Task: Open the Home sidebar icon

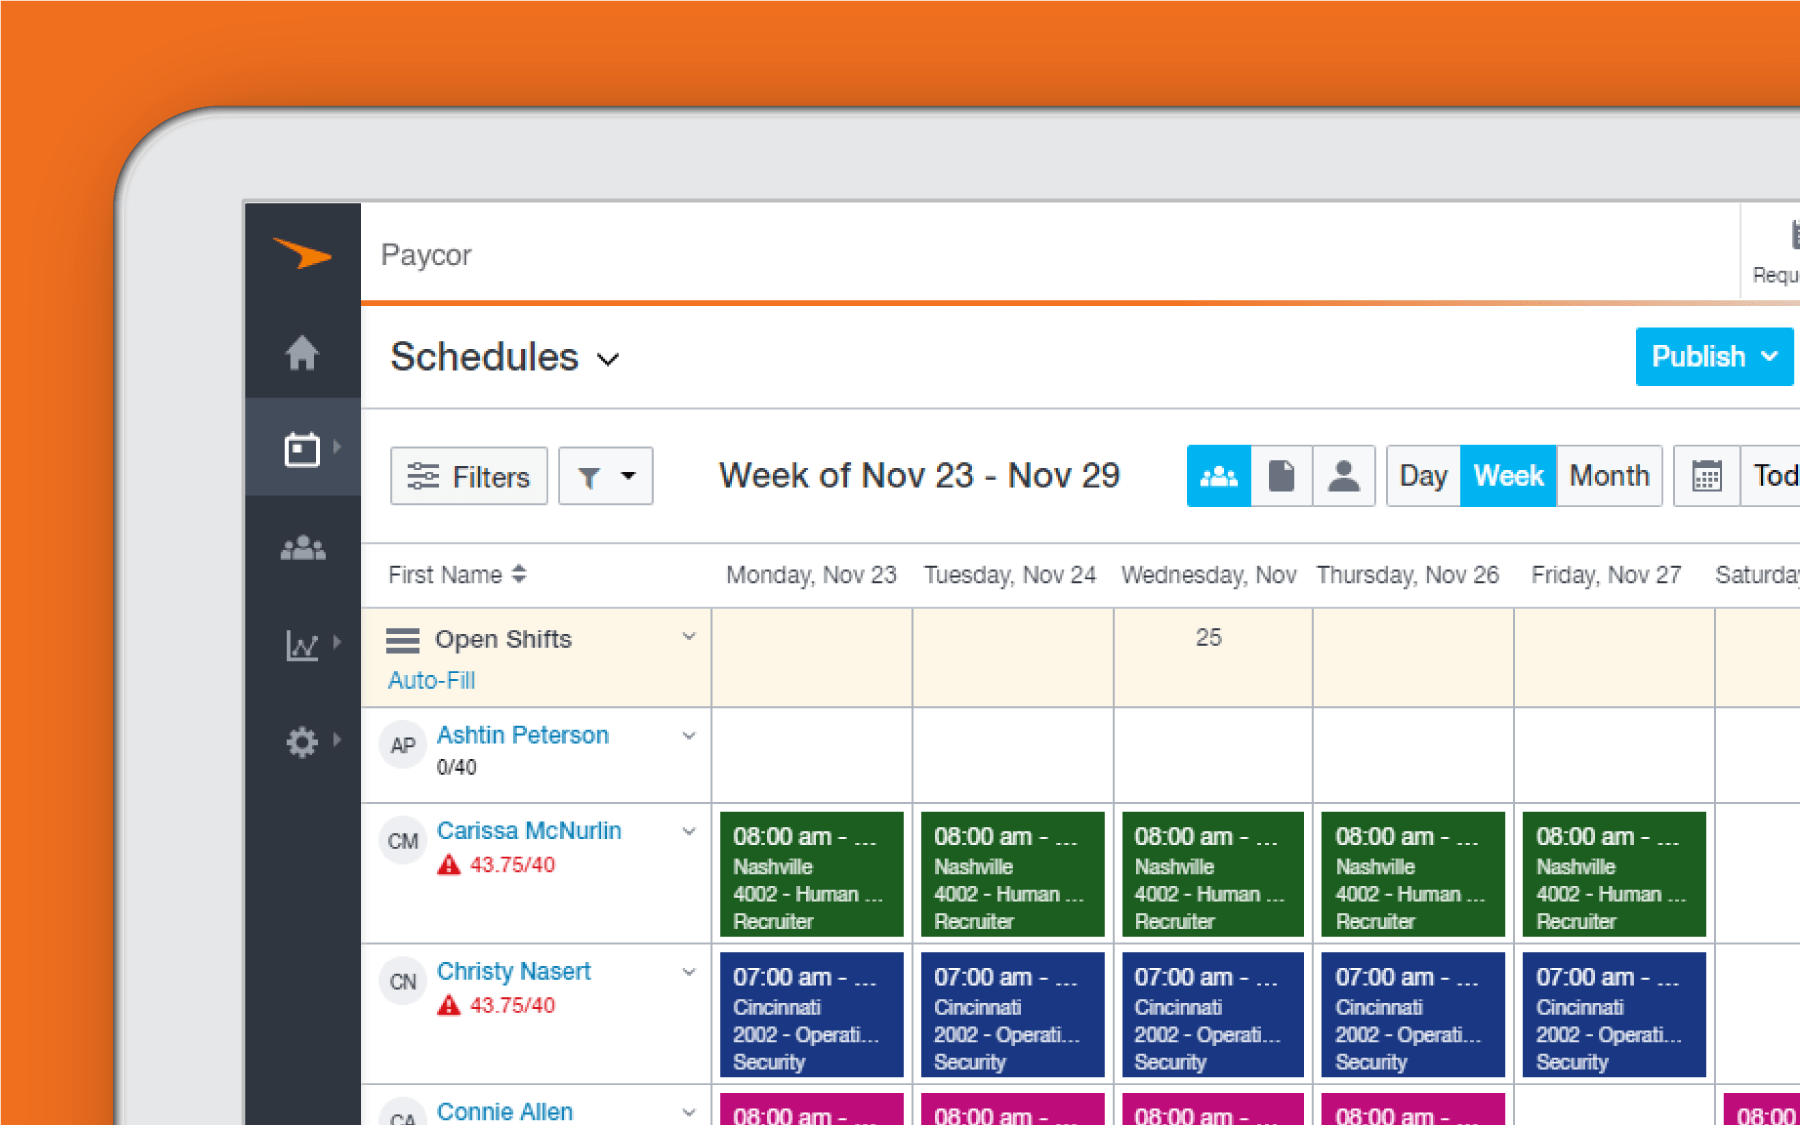Action: (x=302, y=352)
